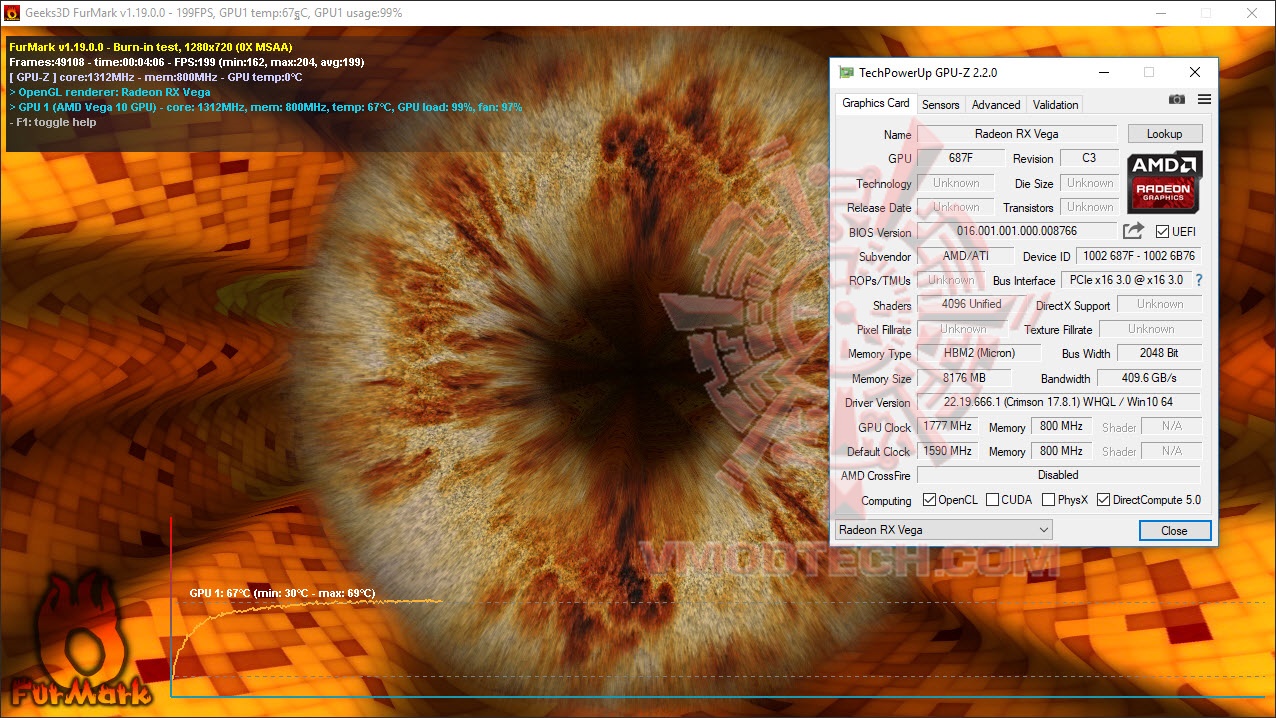Toggle the OpenCL checkbox
This screenshot has height=718, width=1276.
coord(929,500)
